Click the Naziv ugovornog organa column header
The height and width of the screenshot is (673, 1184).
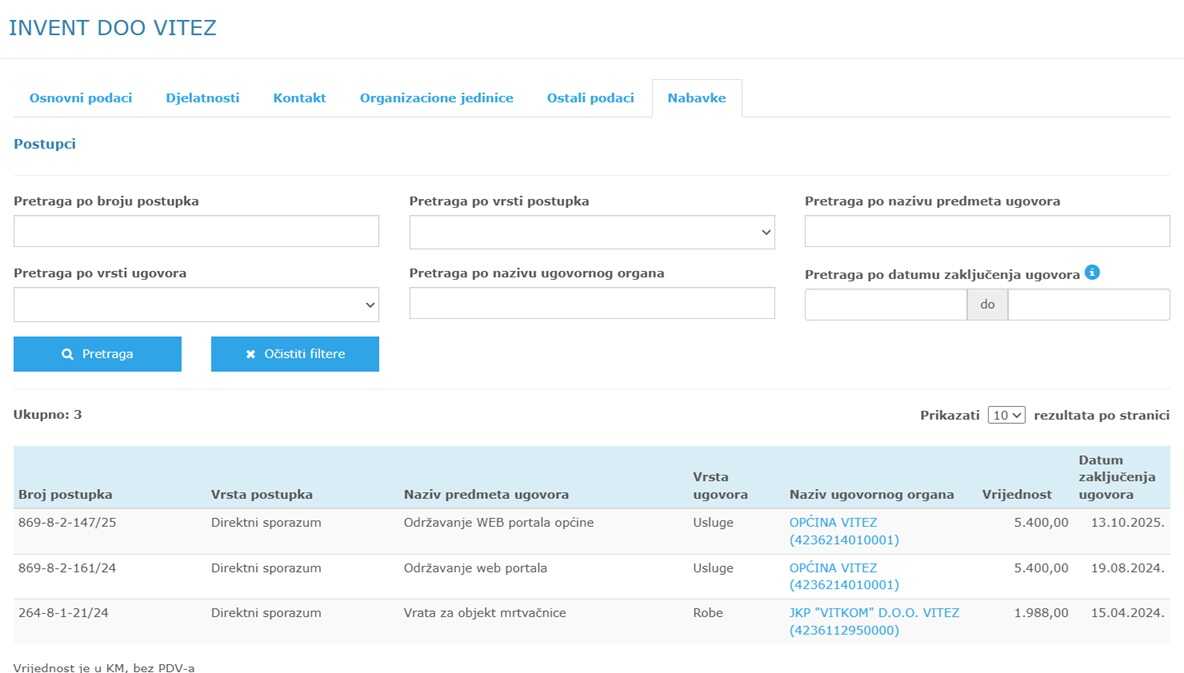pyautogui.click(x=871, y=495)
